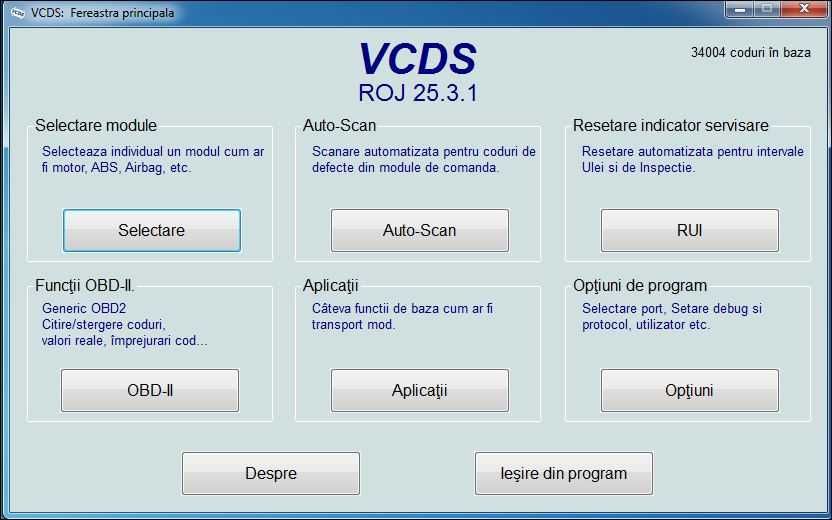This screenshot has width=832, height=520.
Task: Click the '34004 coduri în baza' text
Action: 751,53
